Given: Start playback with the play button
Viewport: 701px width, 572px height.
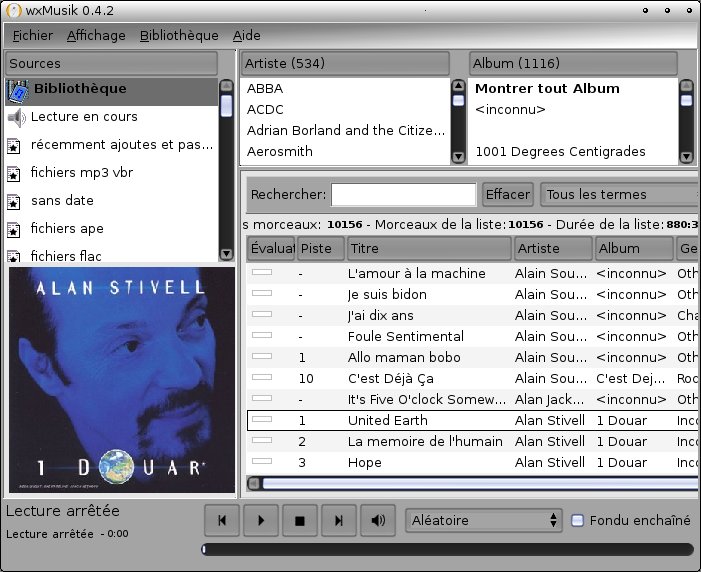Looking at the screenshot, I should (x=261, y=520).
